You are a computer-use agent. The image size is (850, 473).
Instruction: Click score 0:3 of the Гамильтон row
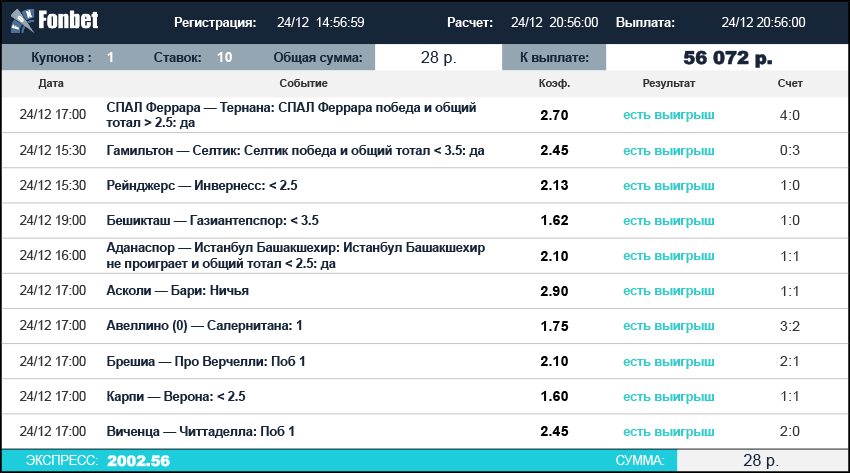coord(790,150)
